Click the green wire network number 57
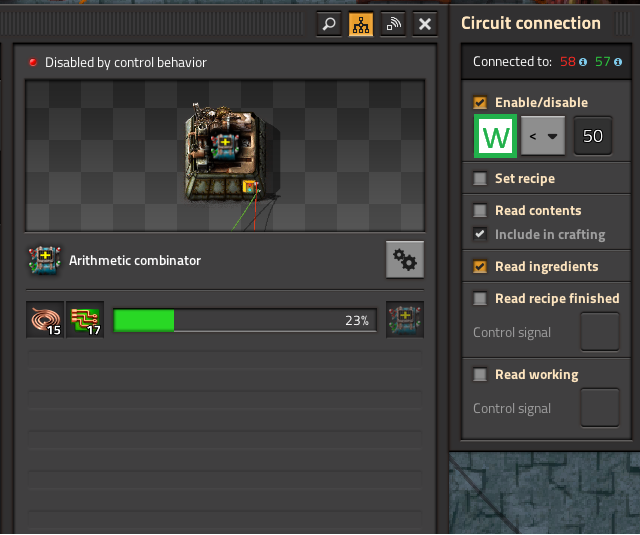Viewport: 640px width, 535px height. 602,62
